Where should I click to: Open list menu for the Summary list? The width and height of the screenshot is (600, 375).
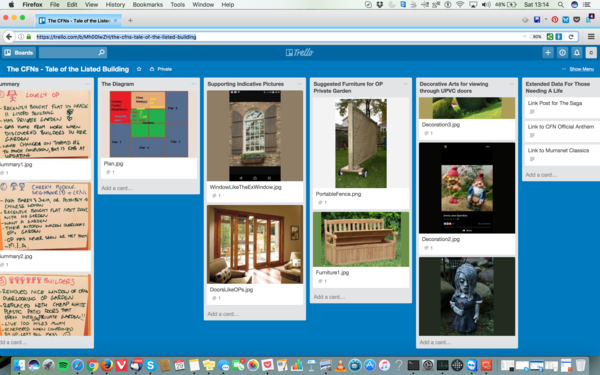click(x=88, y=84)
